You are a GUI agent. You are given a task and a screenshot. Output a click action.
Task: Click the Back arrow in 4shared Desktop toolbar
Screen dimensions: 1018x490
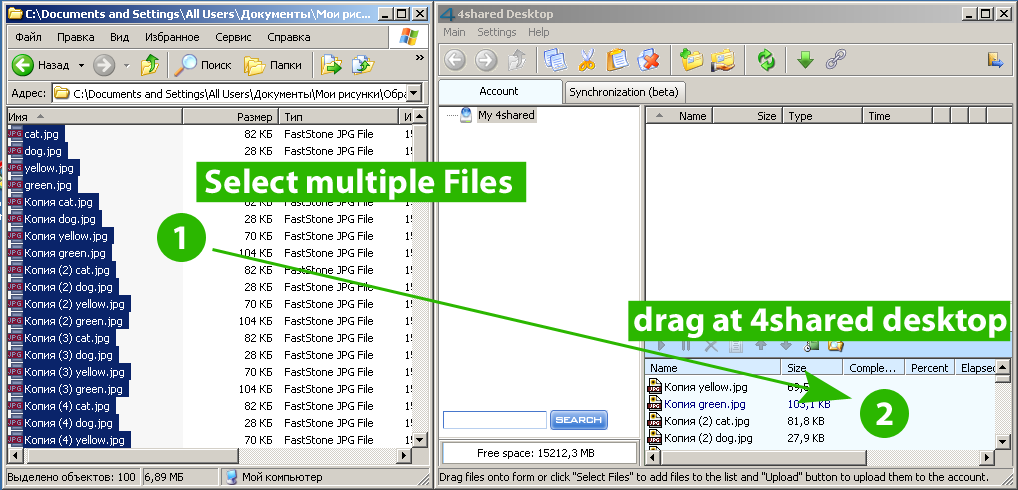pos(454,61)
